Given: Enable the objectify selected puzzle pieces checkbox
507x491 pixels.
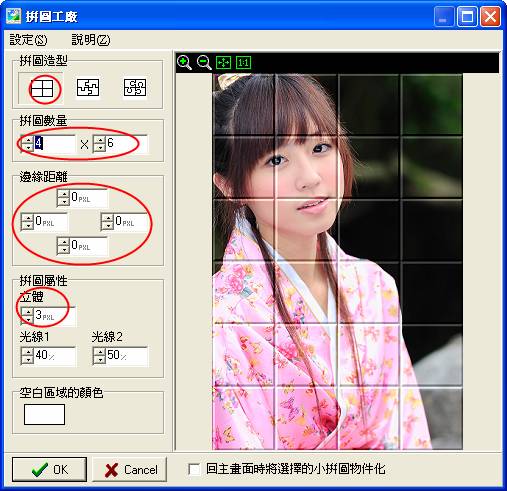Looking at the screenshot, I should tap(194, 469).
